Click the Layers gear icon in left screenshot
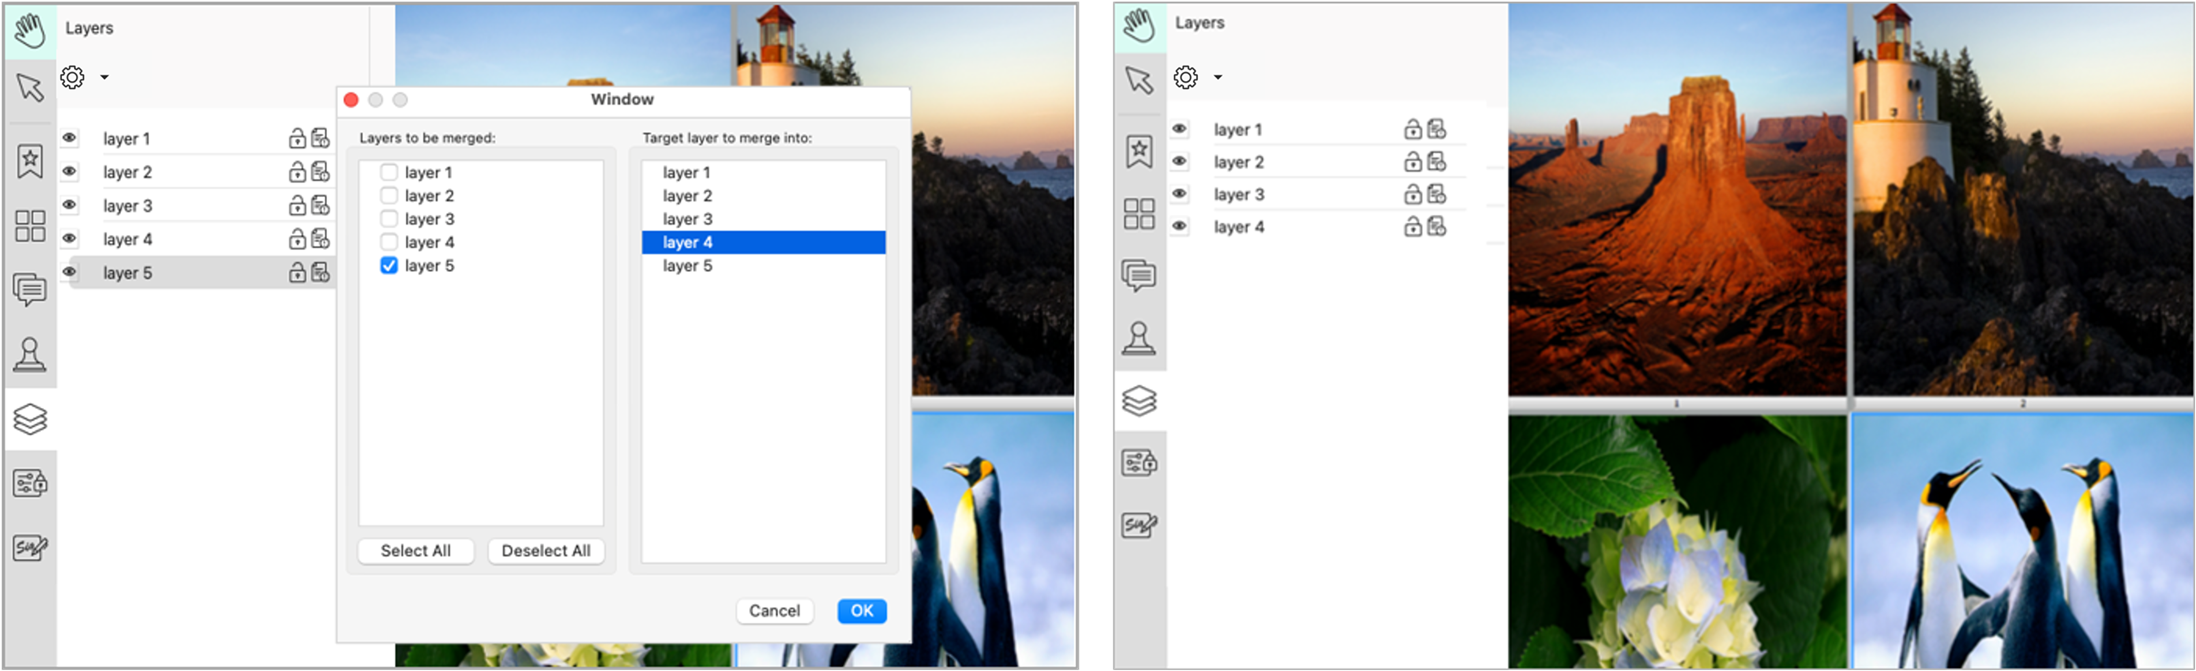This screenshot has height=671, width=2196. tap(73, 77)
